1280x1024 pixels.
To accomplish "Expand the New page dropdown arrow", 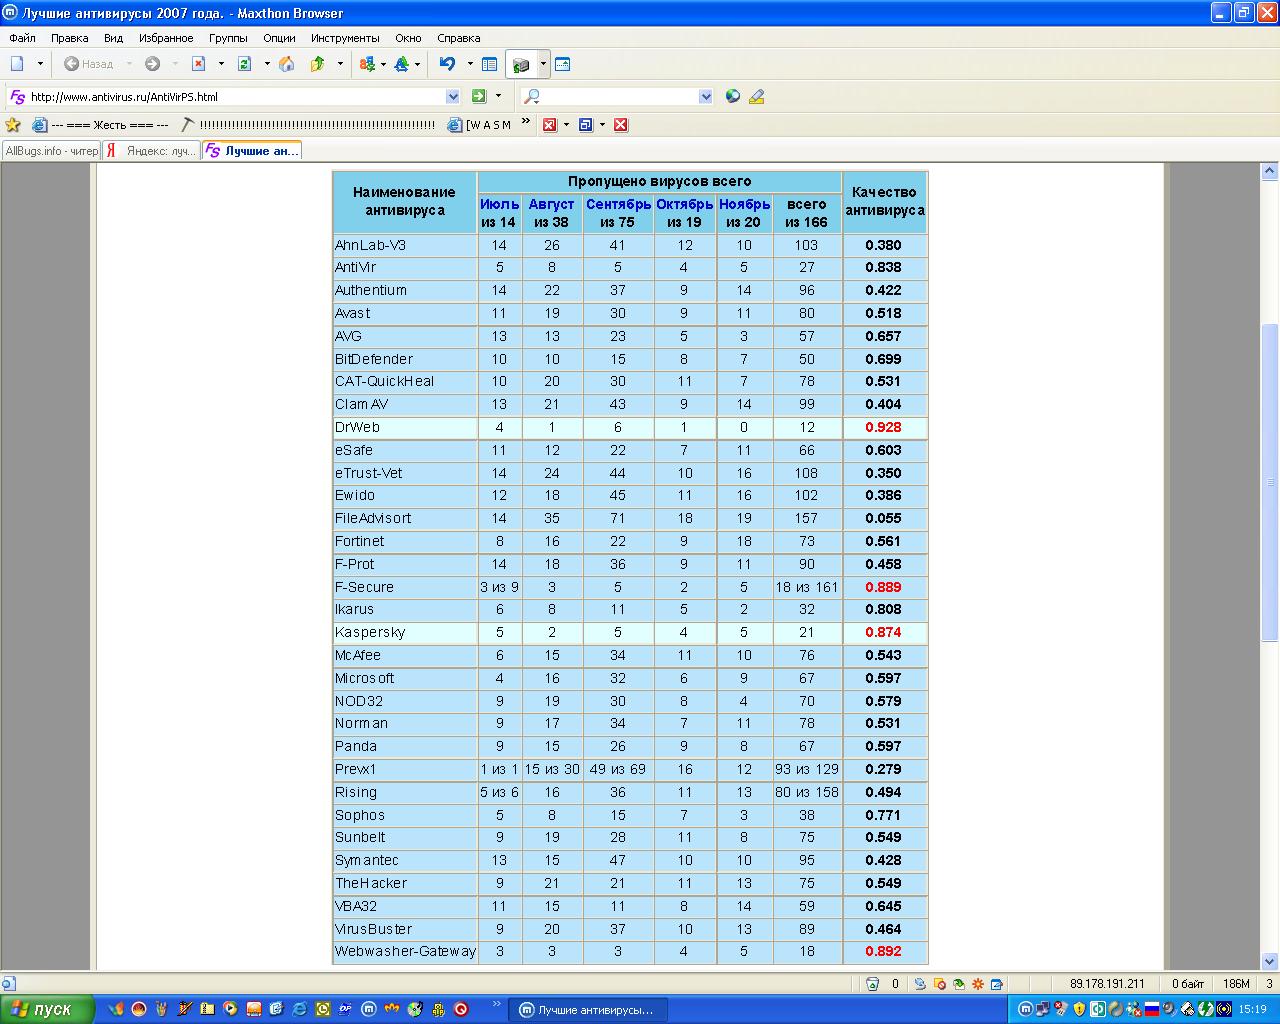I will point(41,64).
